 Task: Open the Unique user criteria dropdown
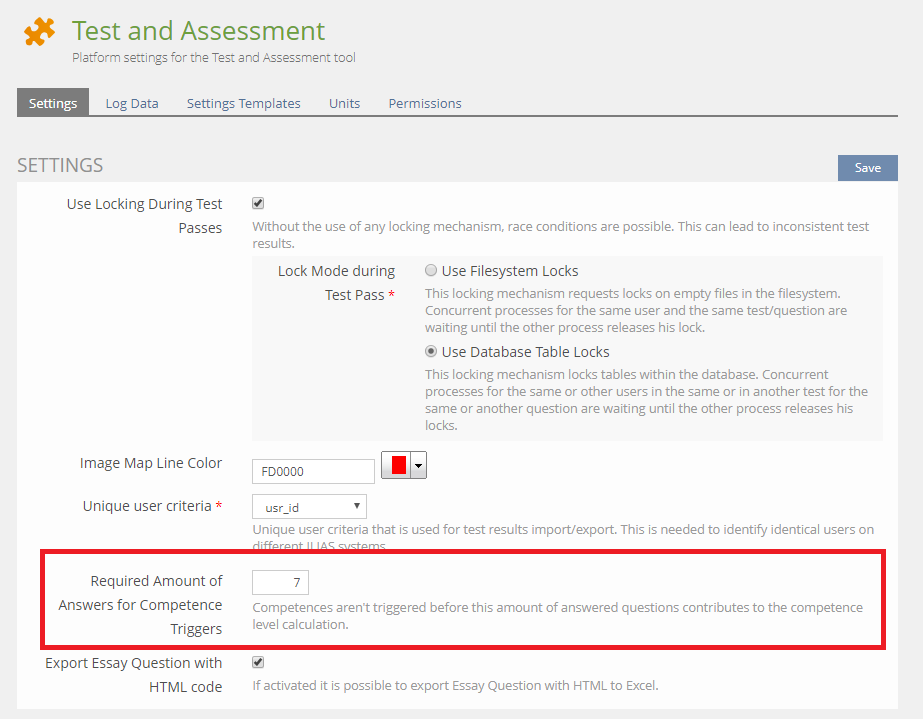(309, 507)
